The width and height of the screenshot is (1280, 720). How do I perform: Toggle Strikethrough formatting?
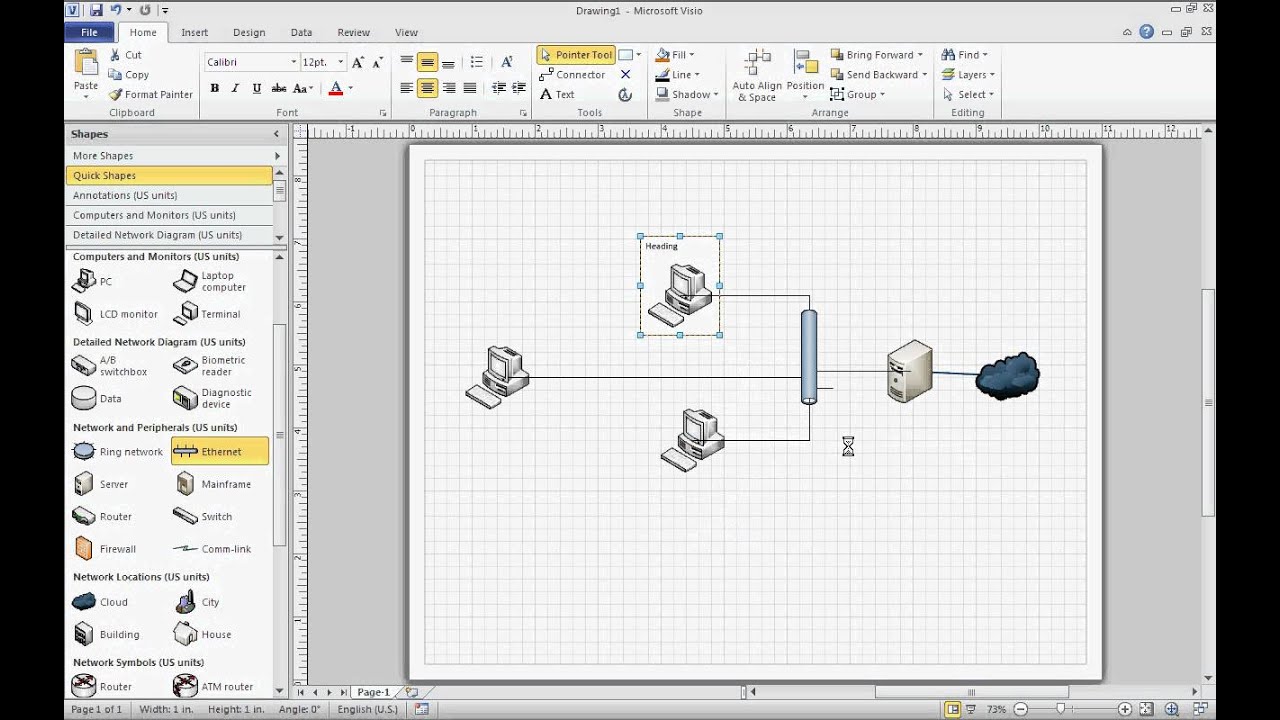278,88
